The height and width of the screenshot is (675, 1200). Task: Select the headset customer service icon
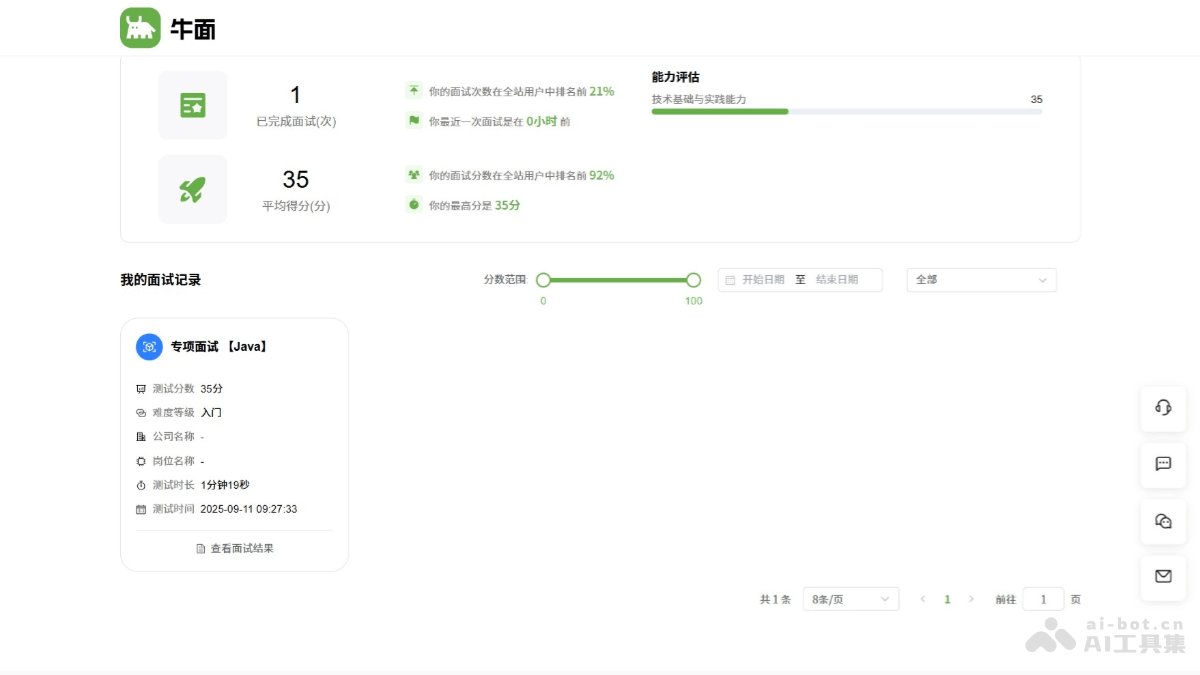coord(1162,409)
